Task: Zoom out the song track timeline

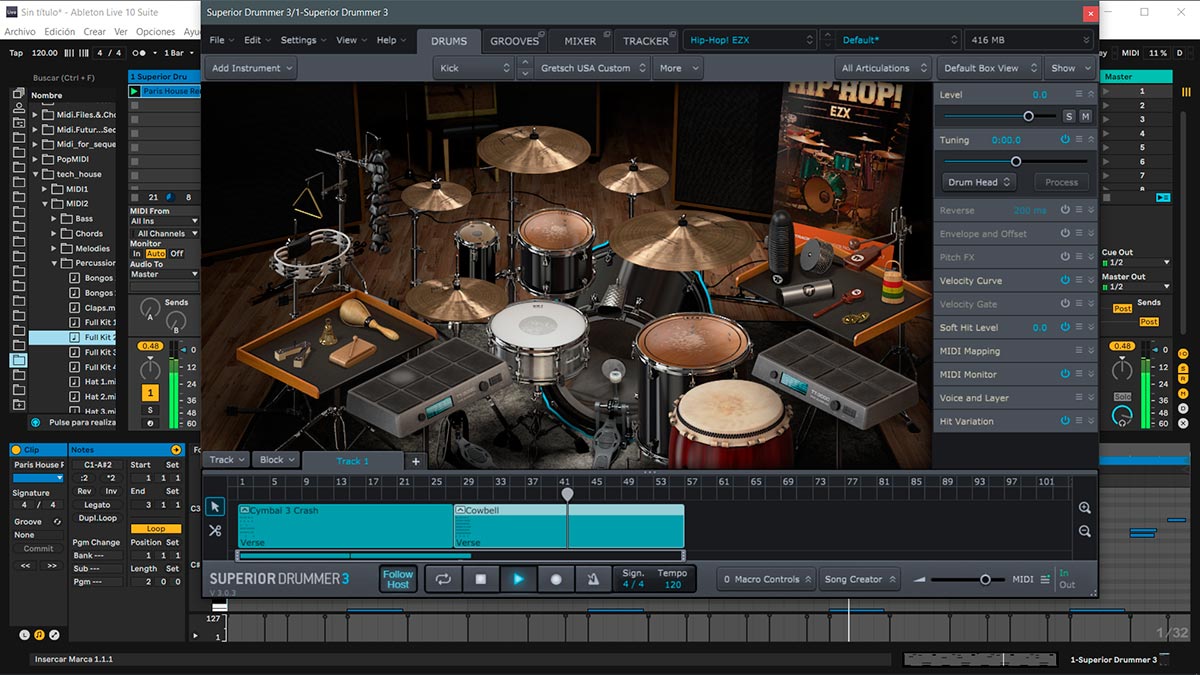Action: pos(1085,531)
